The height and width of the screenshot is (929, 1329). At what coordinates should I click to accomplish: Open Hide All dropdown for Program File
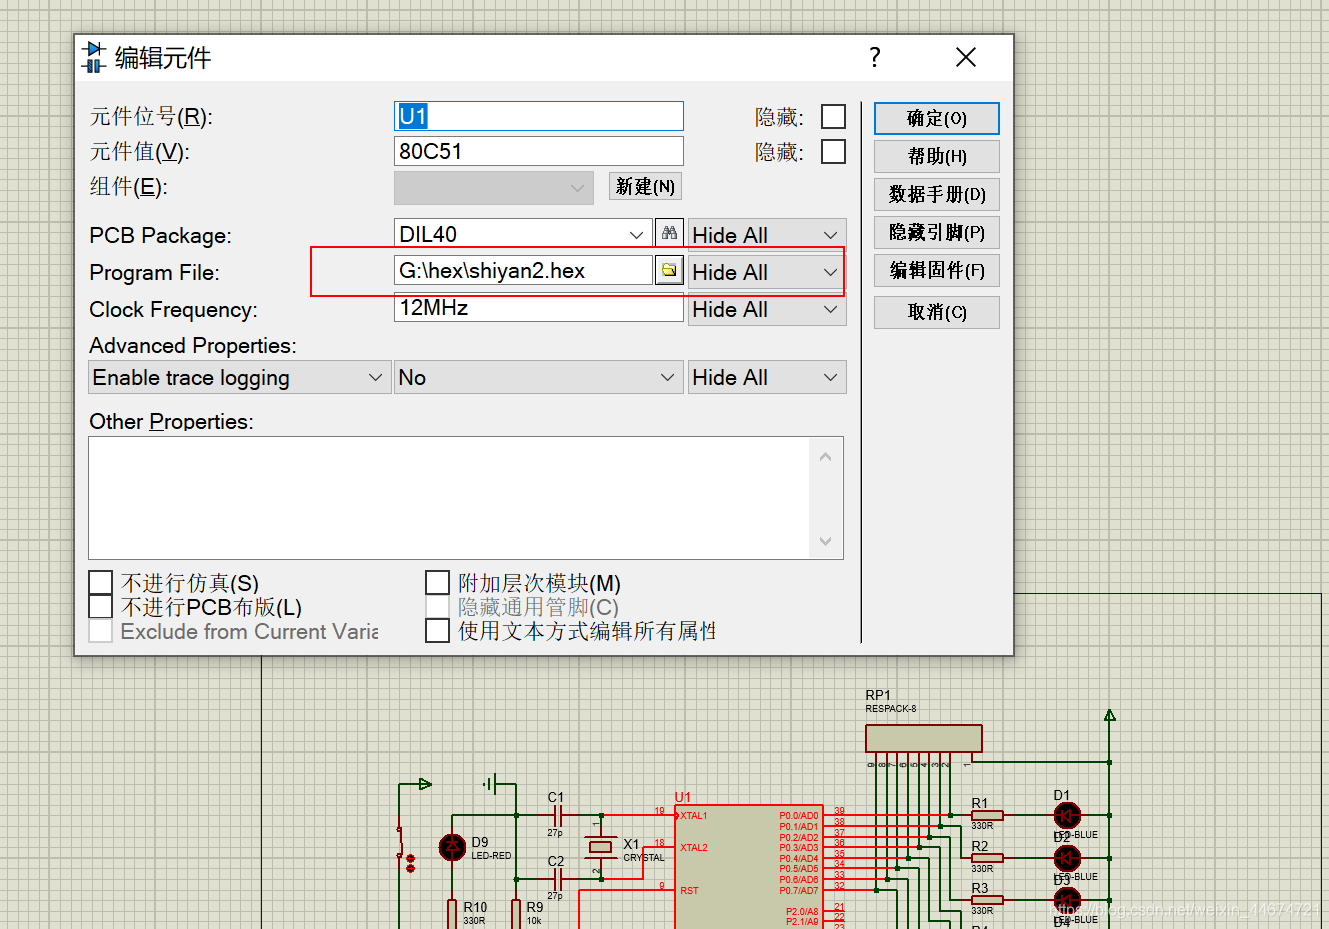pyautogui.click(x=767, y=272)
